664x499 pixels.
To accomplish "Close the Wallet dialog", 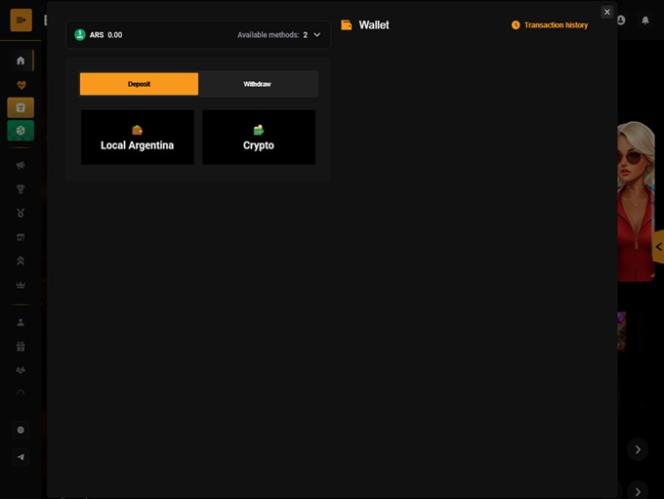I will click(607, 12).
